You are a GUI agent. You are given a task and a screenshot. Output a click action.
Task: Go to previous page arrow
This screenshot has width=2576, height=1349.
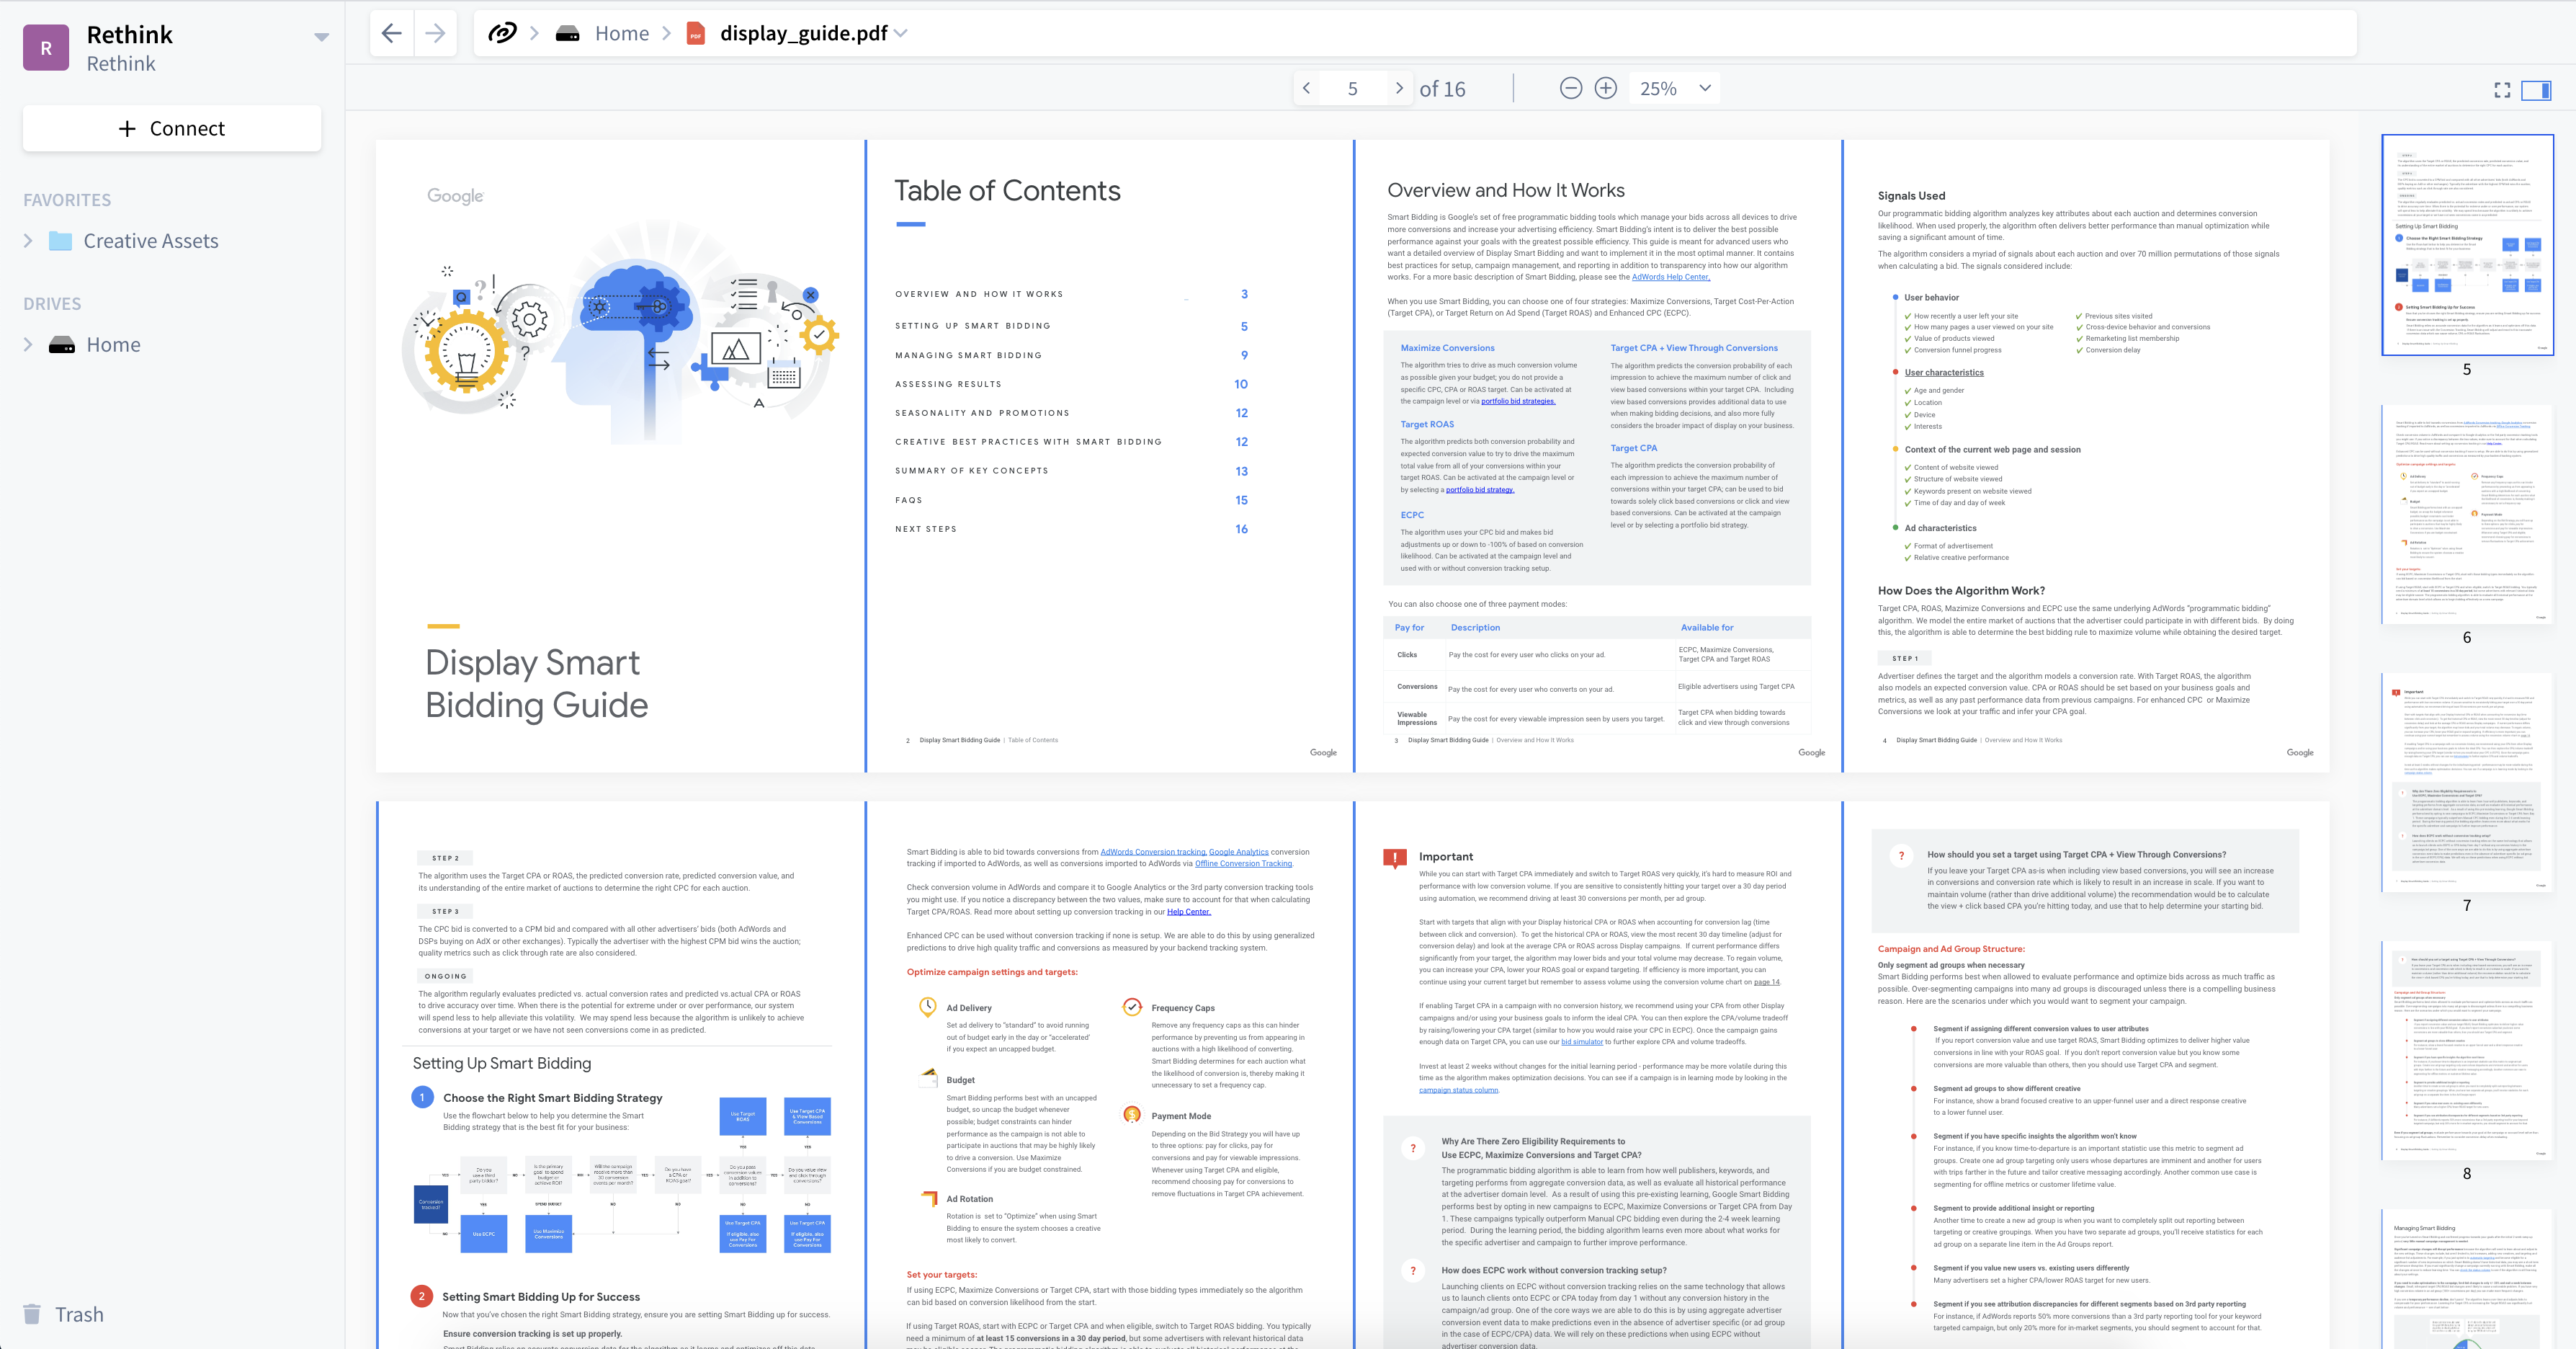pos(1306,88)
